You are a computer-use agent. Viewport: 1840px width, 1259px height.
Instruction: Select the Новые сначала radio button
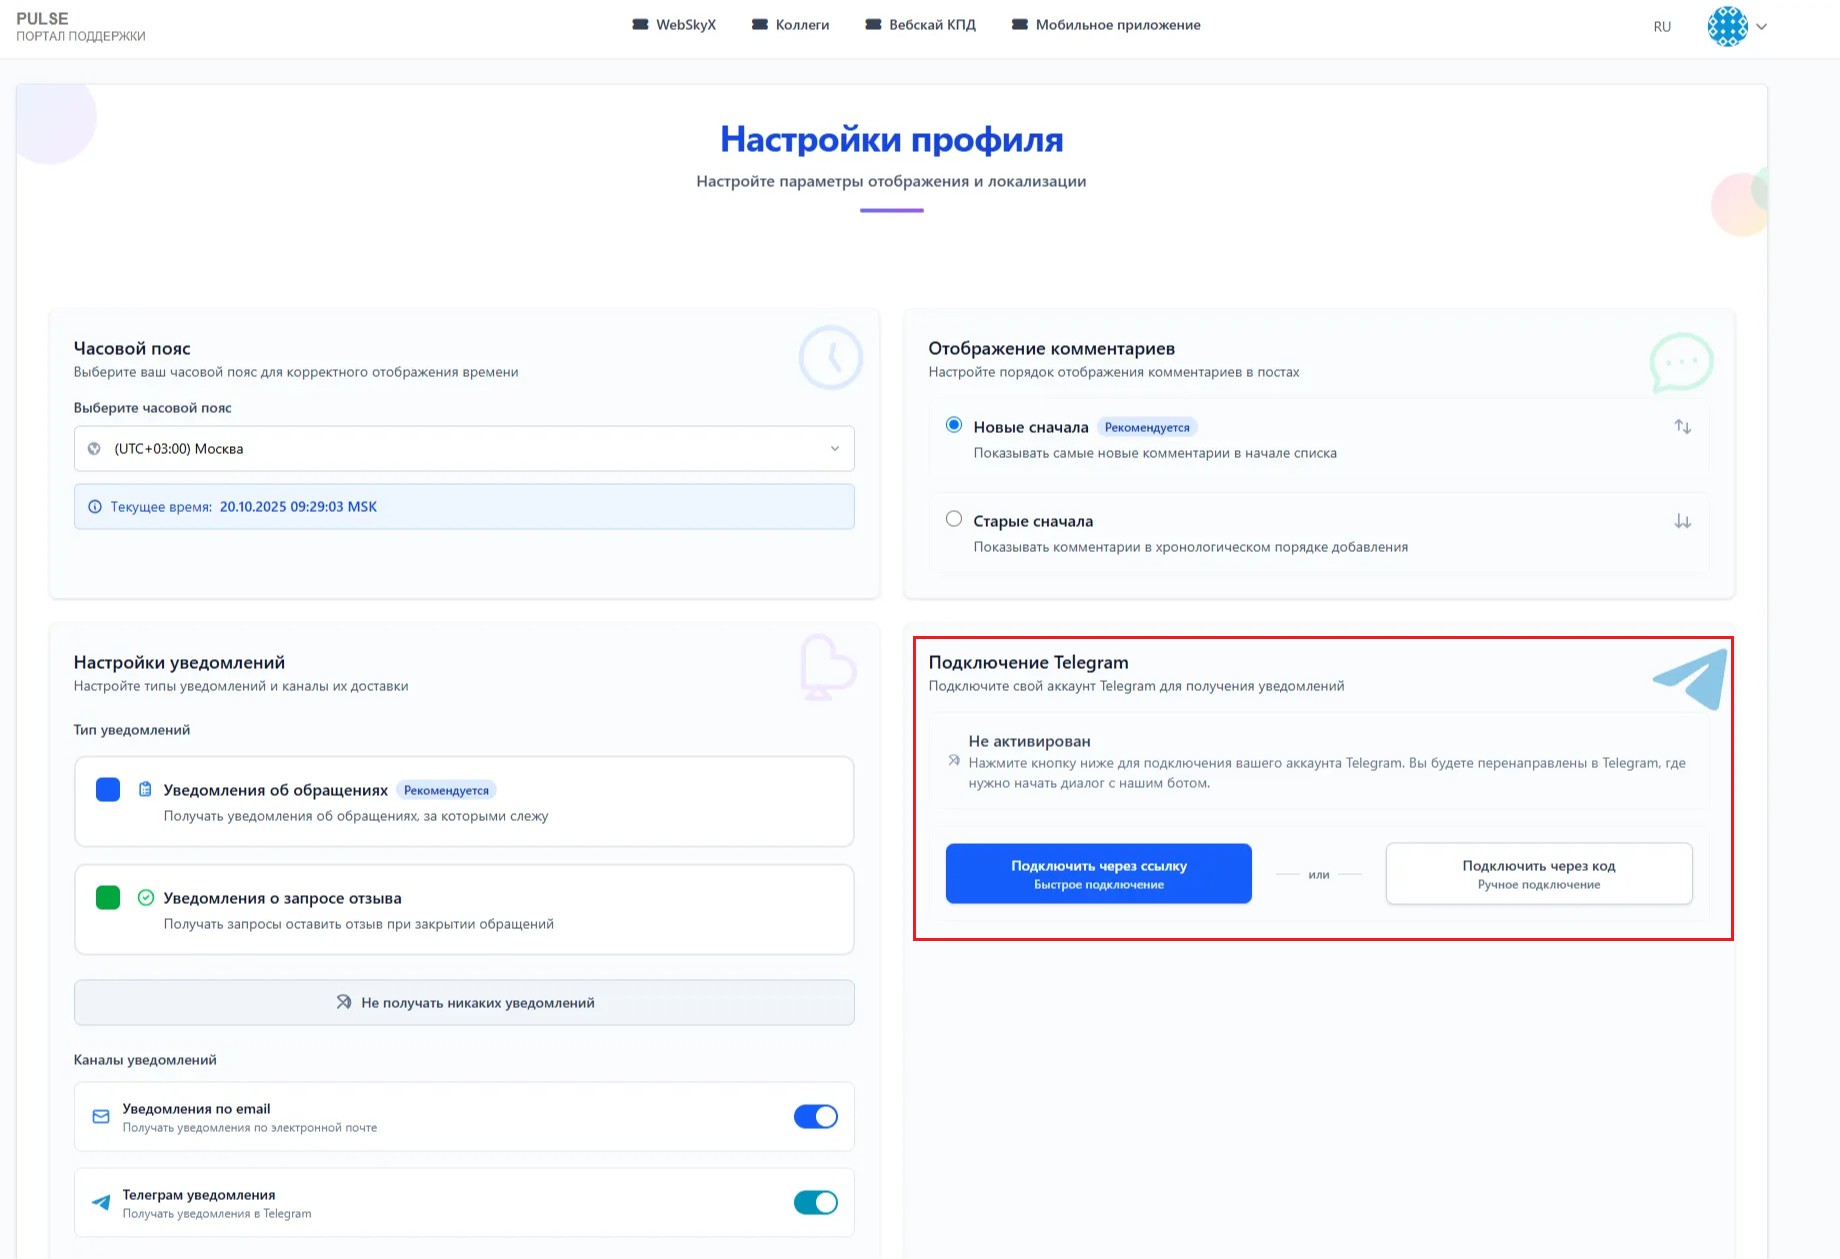(x=954, y=425)
